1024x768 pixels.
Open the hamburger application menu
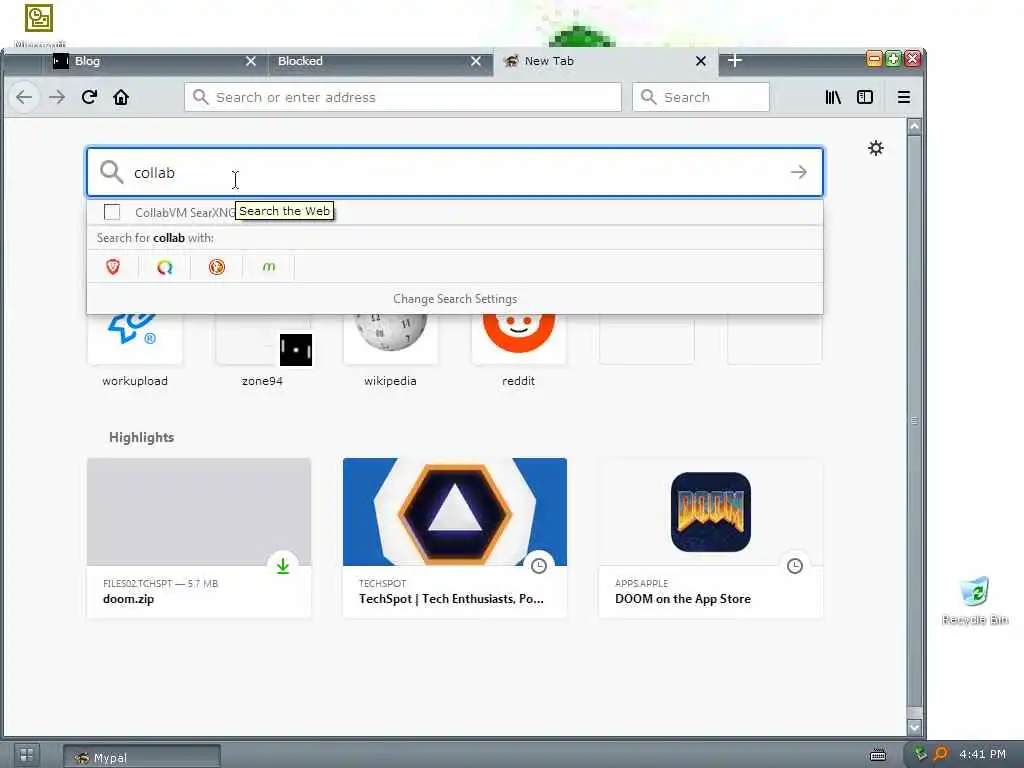904,97
